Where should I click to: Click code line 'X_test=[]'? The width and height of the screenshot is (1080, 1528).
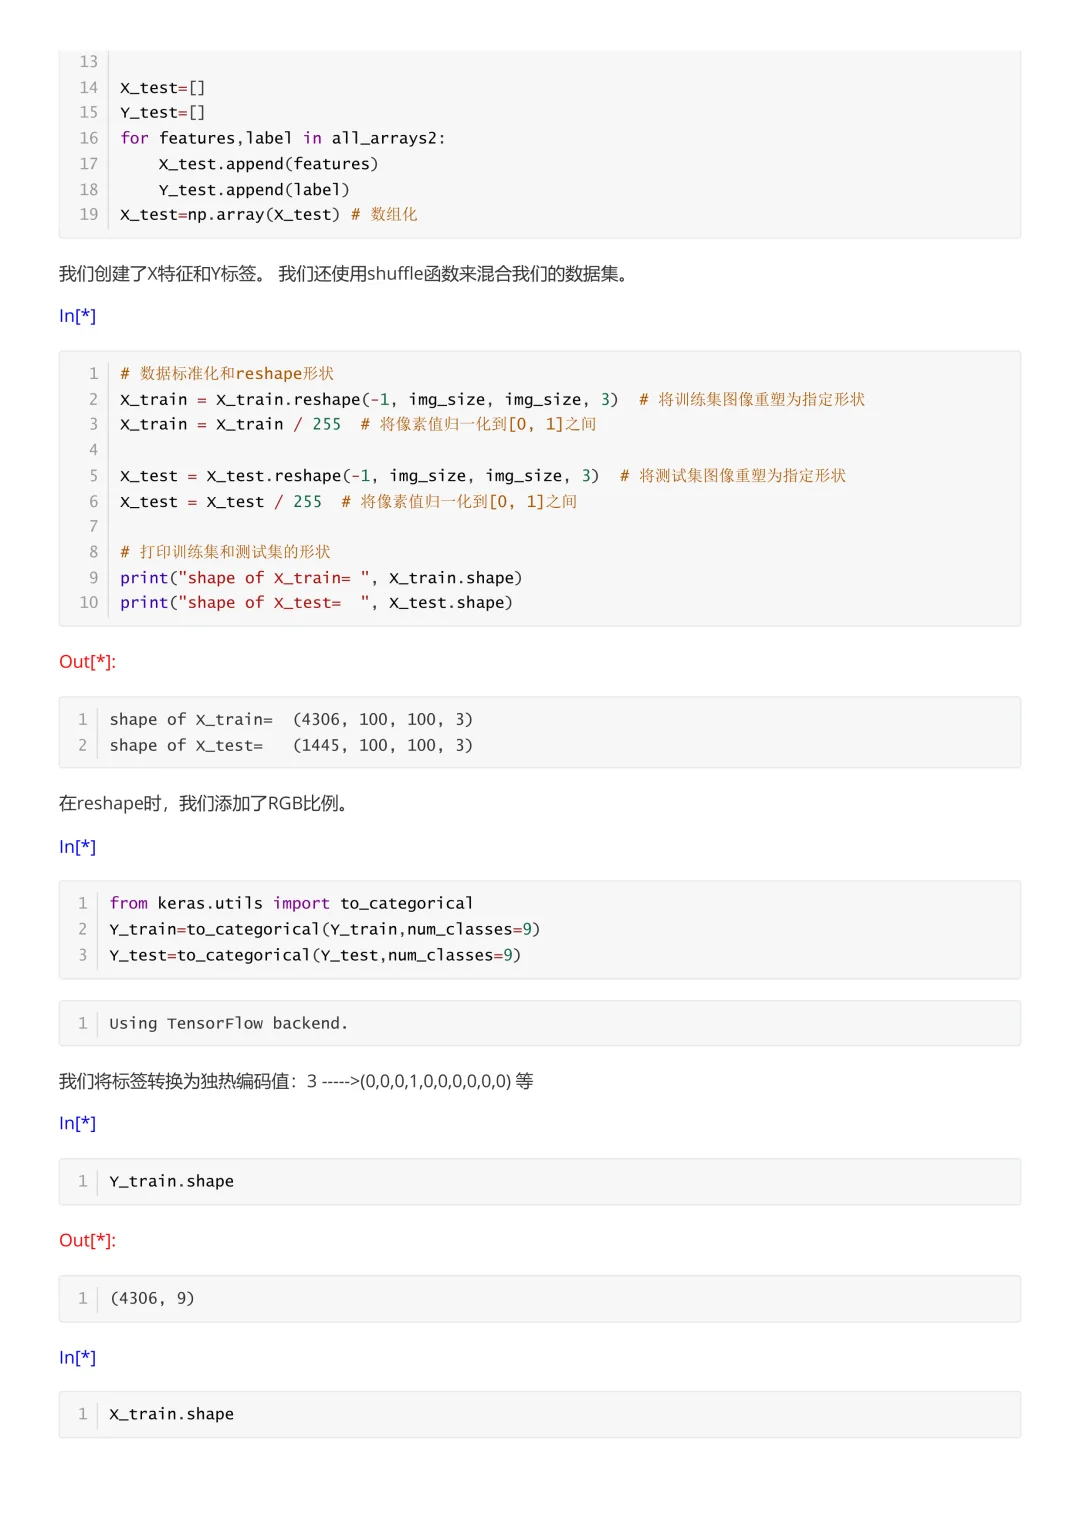pos(163,88)
